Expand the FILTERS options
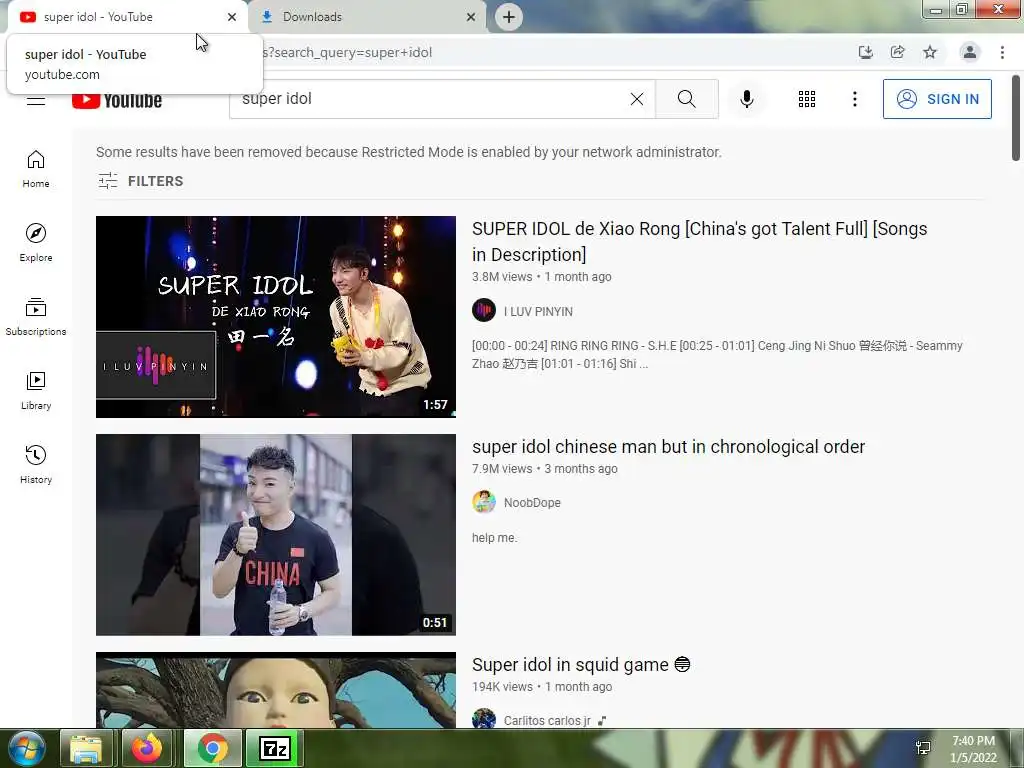This screenshot has width=1024, height=768. (x=140, y=181)
